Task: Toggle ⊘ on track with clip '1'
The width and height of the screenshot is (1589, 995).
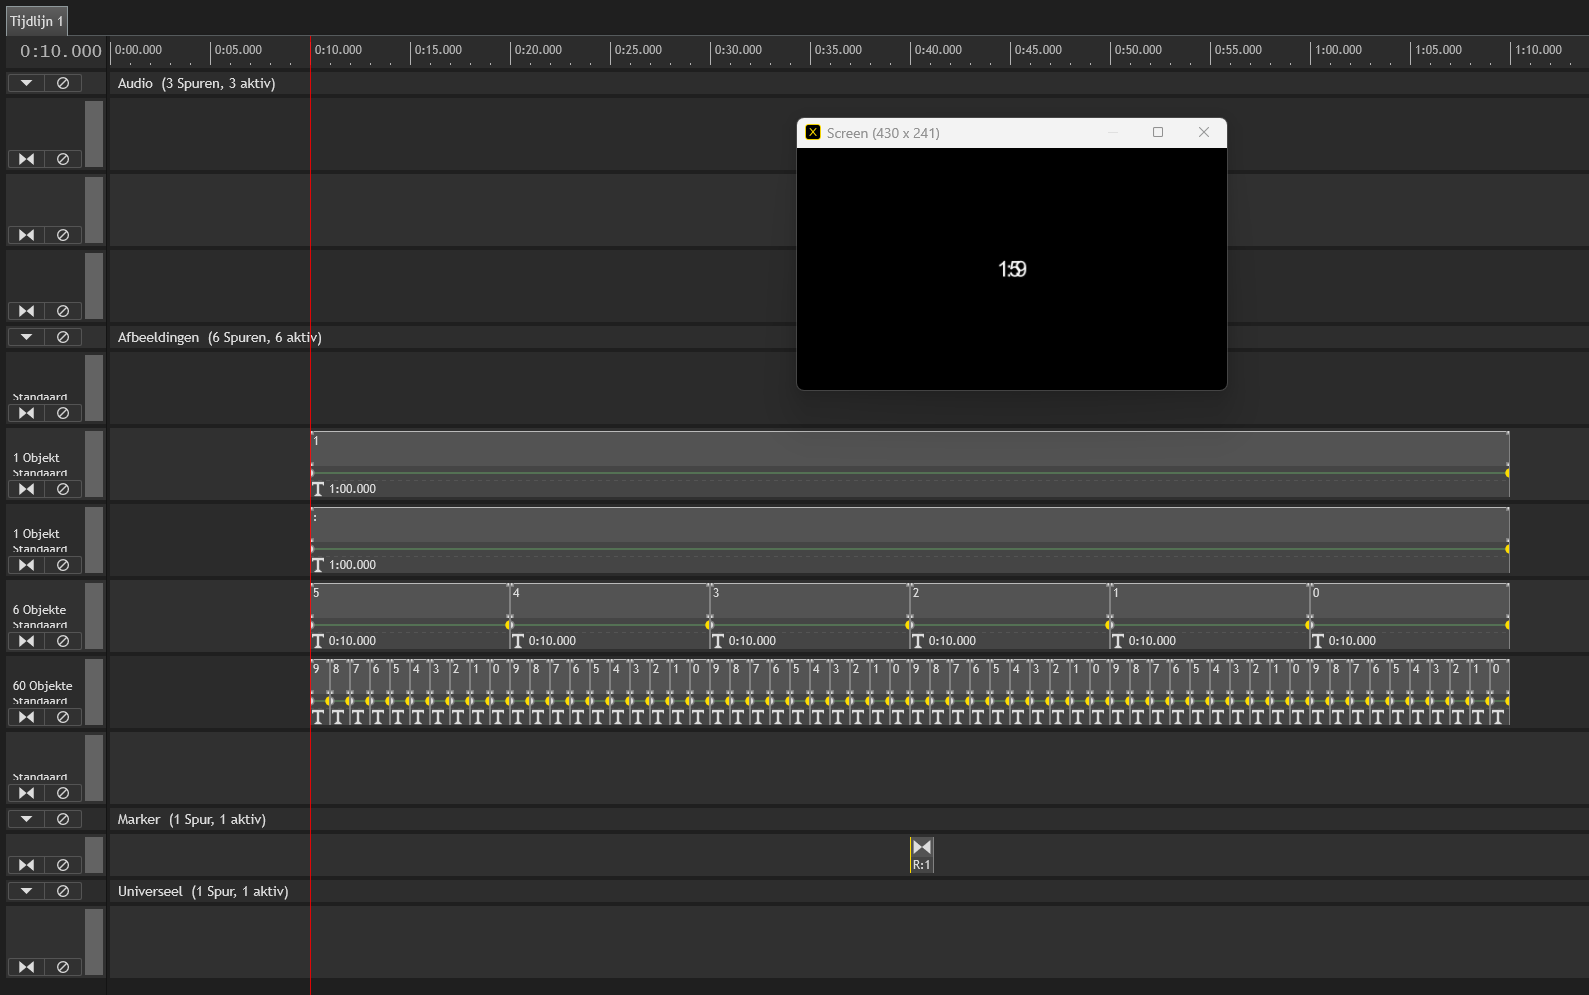Action: 63,489
